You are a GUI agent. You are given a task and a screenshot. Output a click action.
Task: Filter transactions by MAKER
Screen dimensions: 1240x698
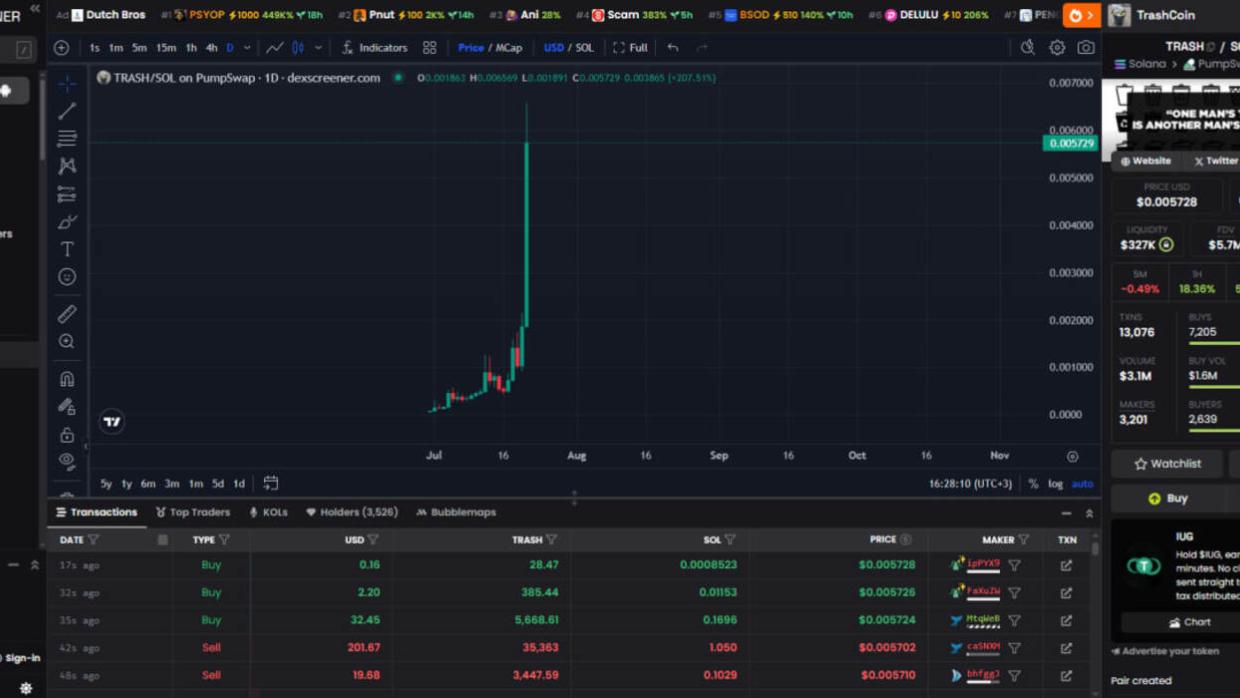[1023, 540]
